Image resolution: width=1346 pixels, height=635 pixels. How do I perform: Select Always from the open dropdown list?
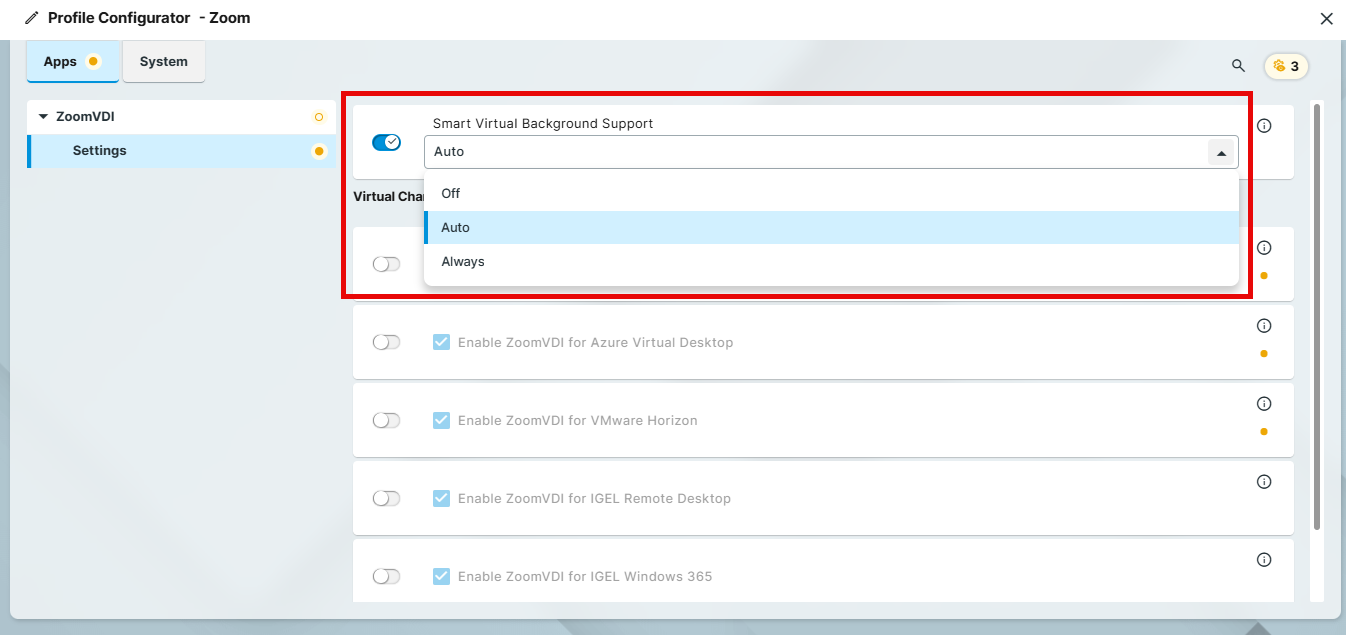[463, 261]
